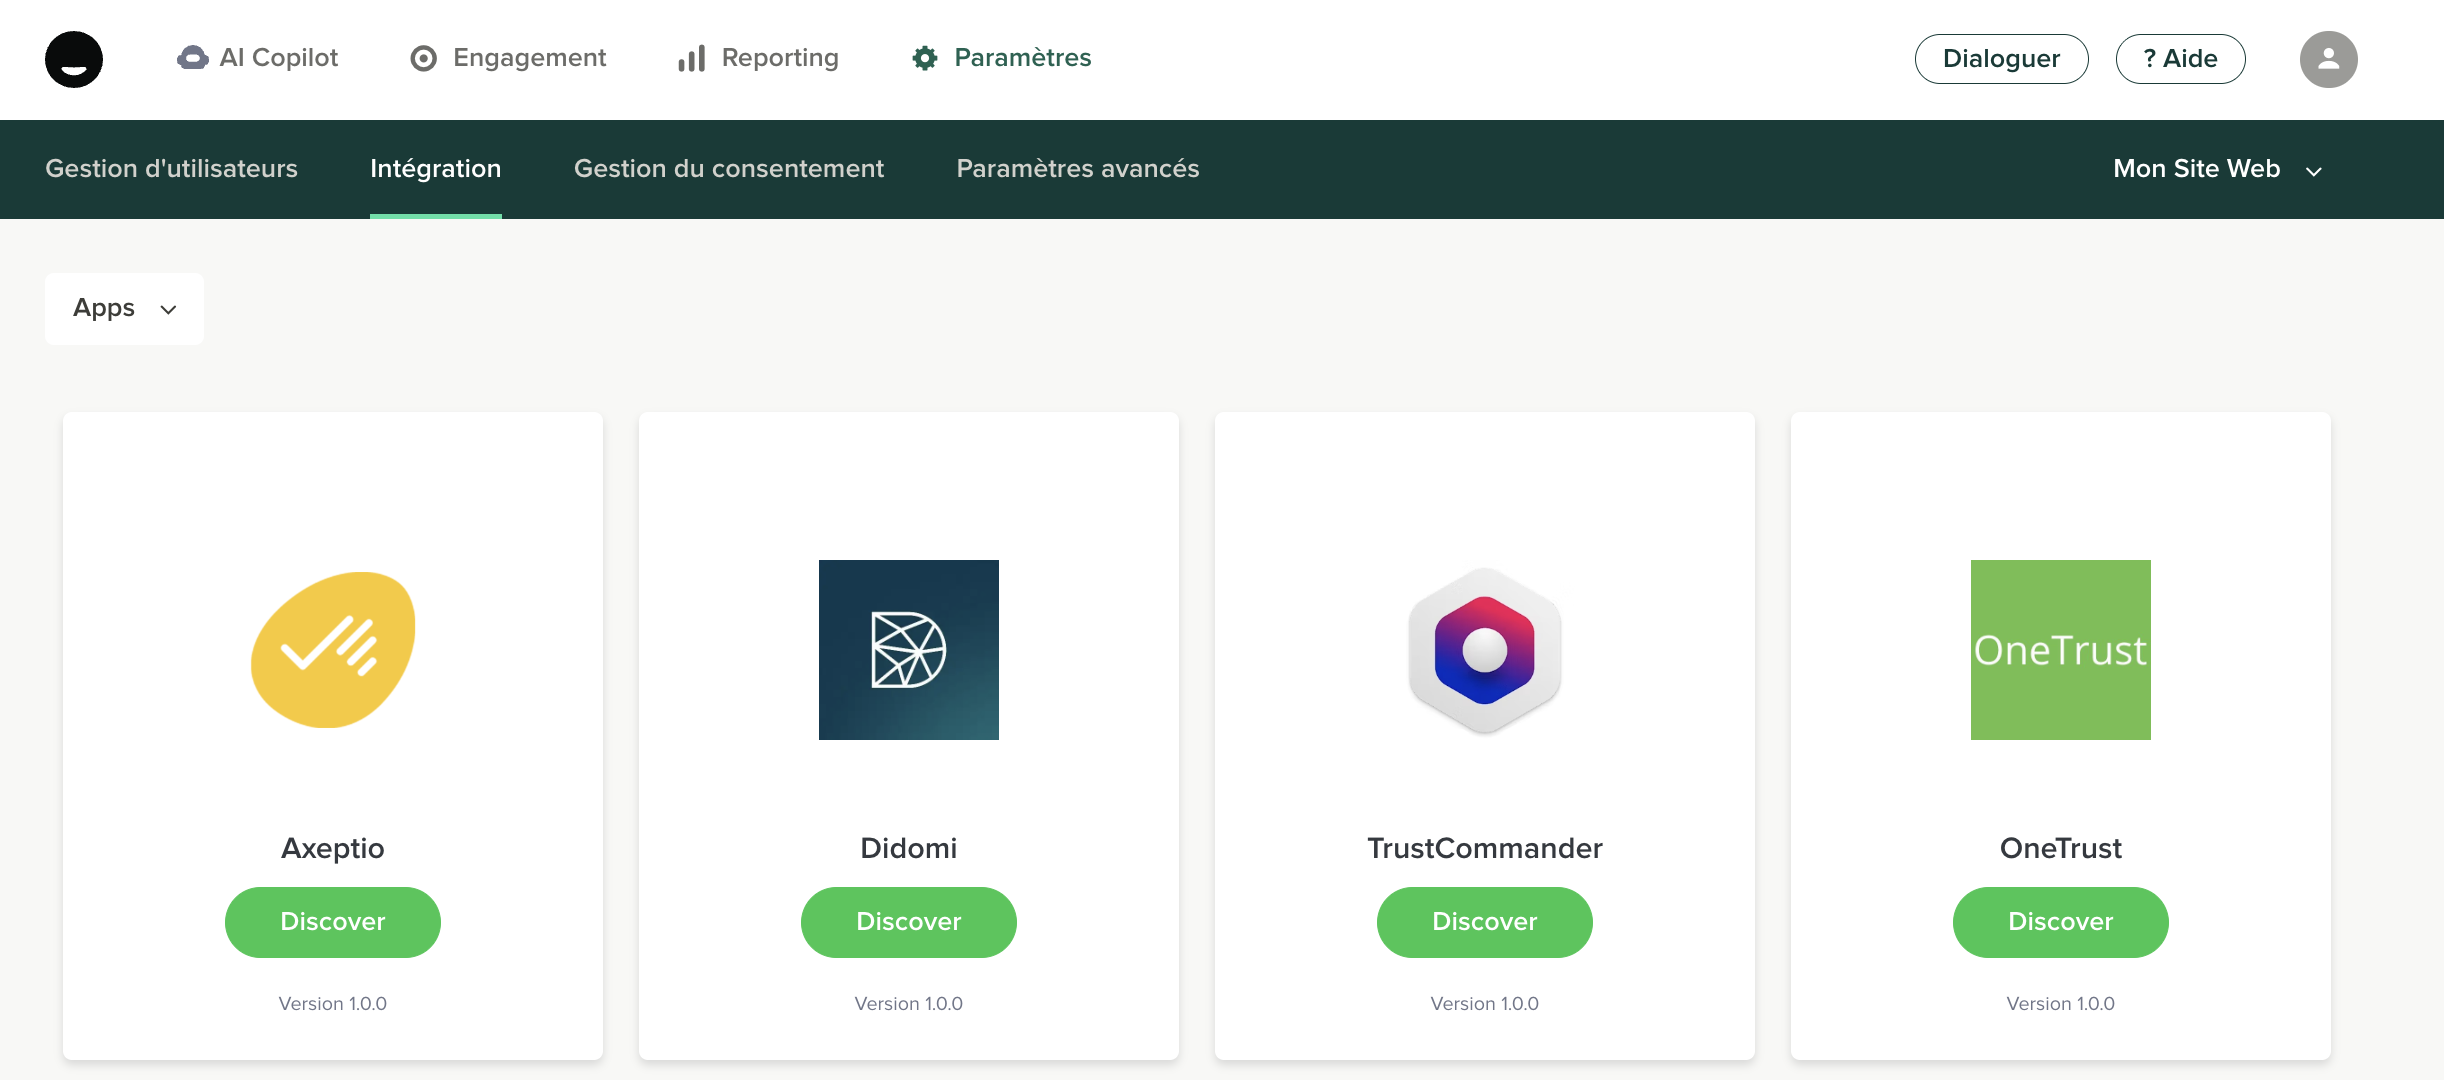Open the user profile avatar
Image resolution: width=2444 pixels, height=1080 pixels.
point(2328,59)
